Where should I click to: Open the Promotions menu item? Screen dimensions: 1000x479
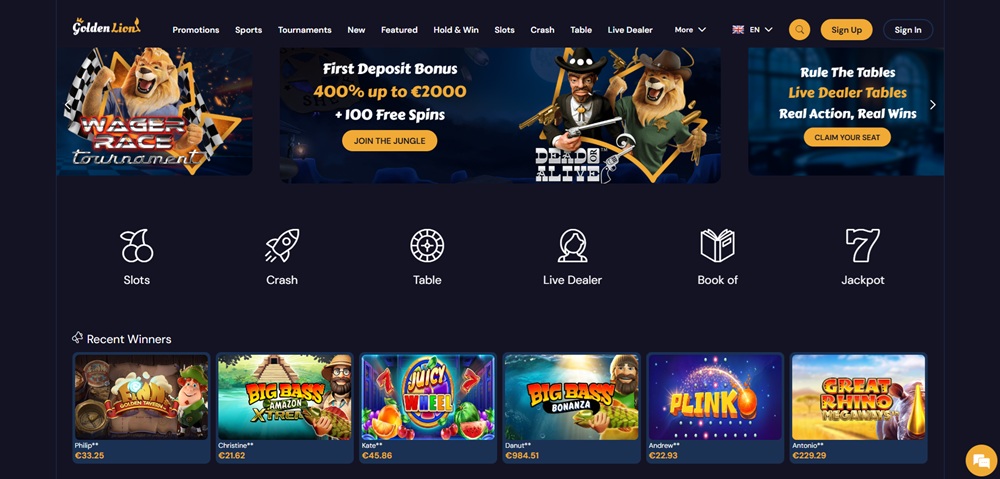[x=196, y=30]
